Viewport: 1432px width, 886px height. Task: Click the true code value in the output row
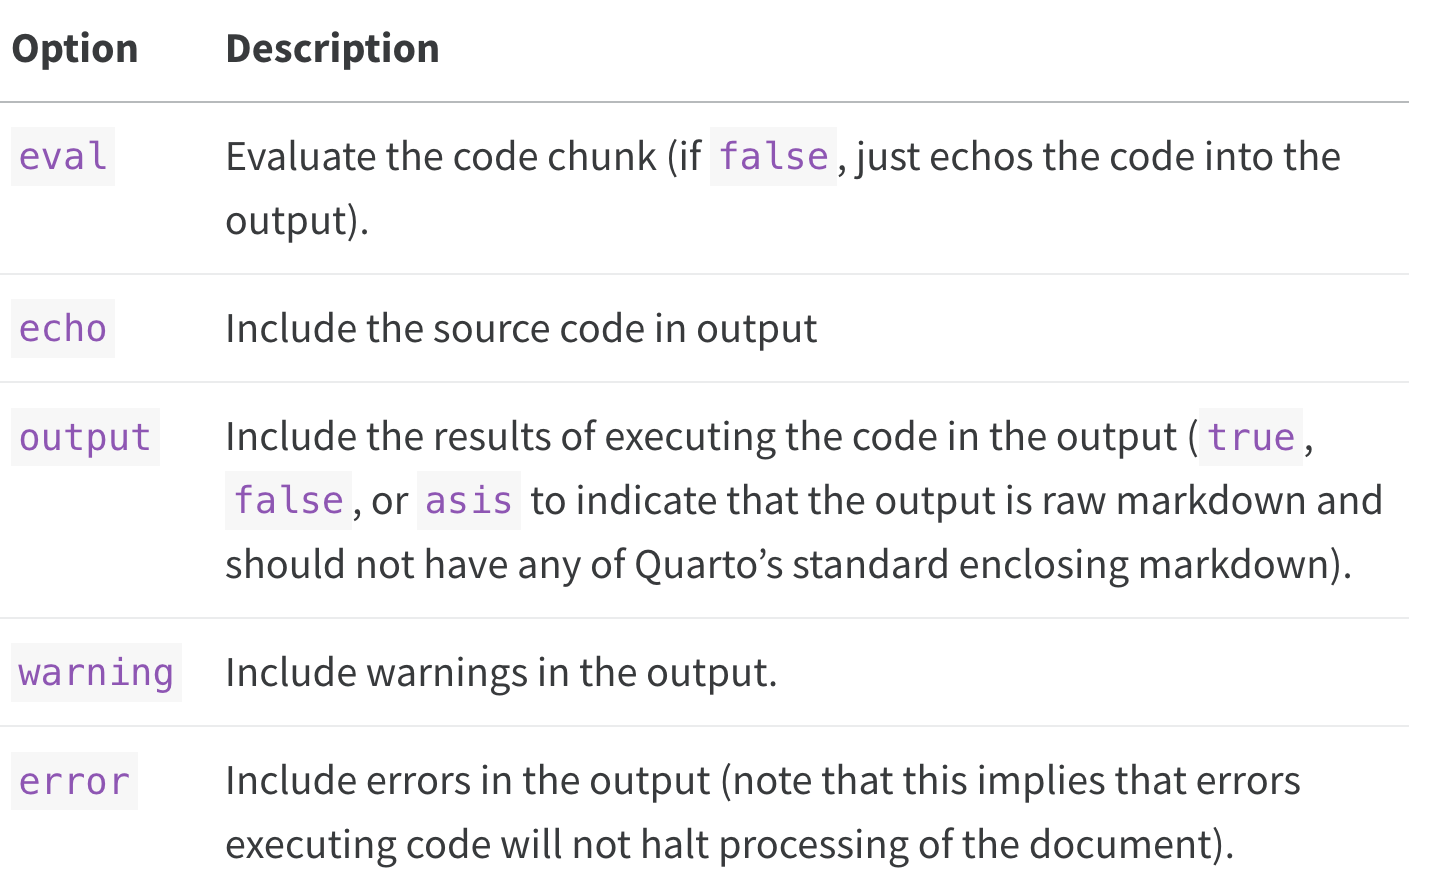pos(1251,437)
